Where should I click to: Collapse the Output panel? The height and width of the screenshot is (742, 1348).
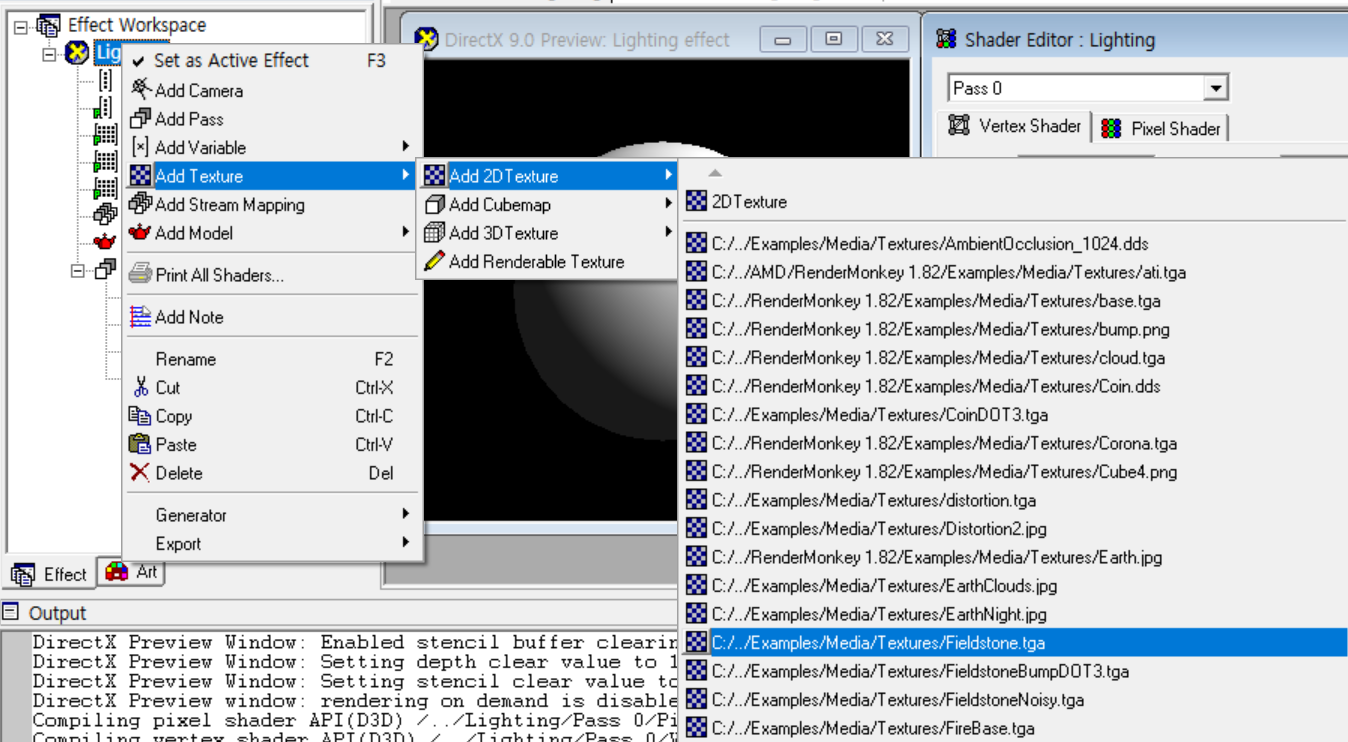10,612
